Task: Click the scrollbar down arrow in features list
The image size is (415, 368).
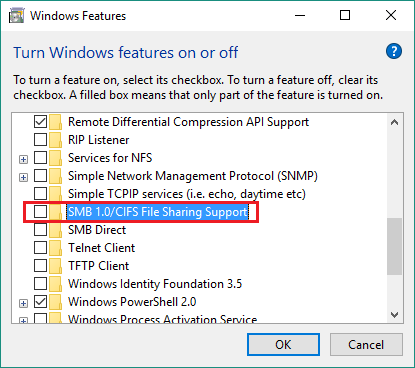Action: 395,314
